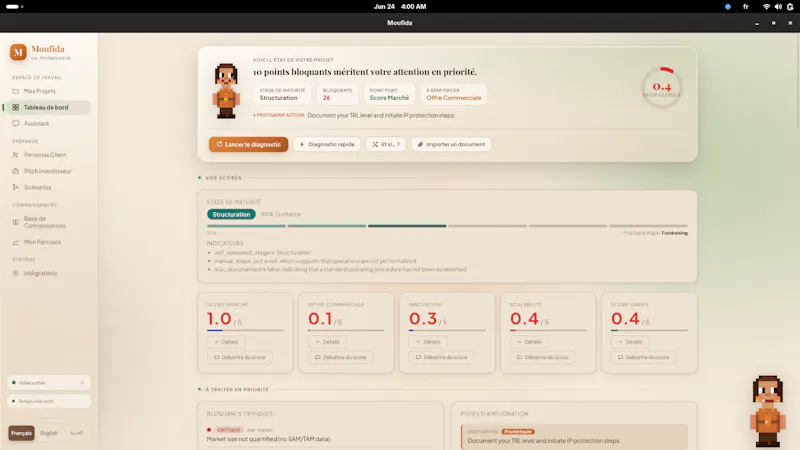The image size is (800, 450).
Task: Click the Lancer le diagnostic button
Action: pyautogui.click(x=248, y=144)
